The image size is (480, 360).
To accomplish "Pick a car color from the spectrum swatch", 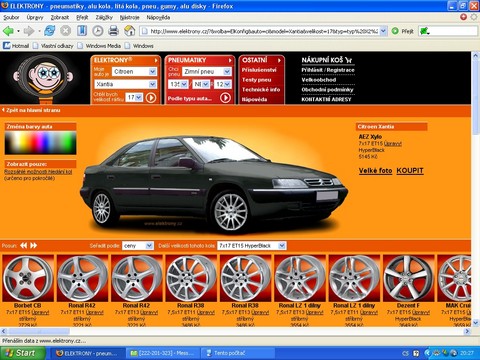I will (40, 143).
